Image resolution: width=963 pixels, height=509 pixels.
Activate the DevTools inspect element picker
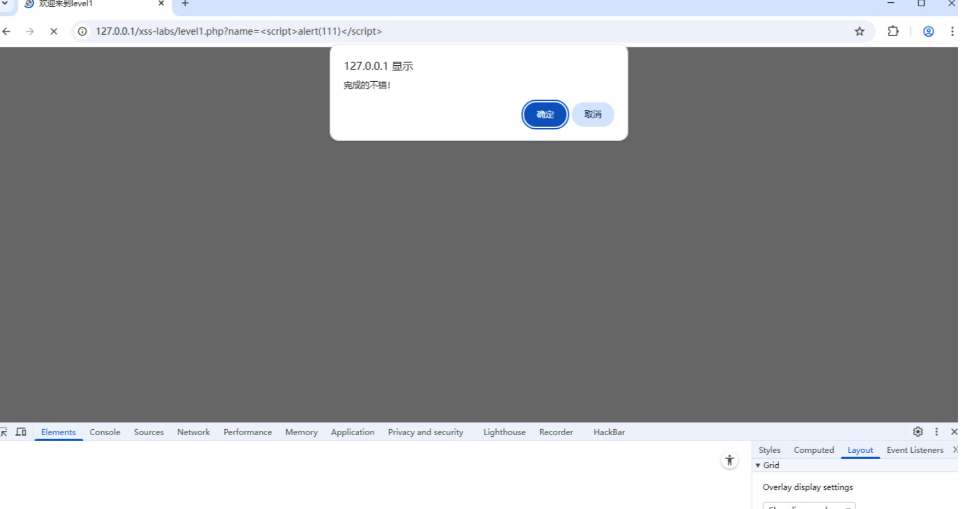[4, 432]
